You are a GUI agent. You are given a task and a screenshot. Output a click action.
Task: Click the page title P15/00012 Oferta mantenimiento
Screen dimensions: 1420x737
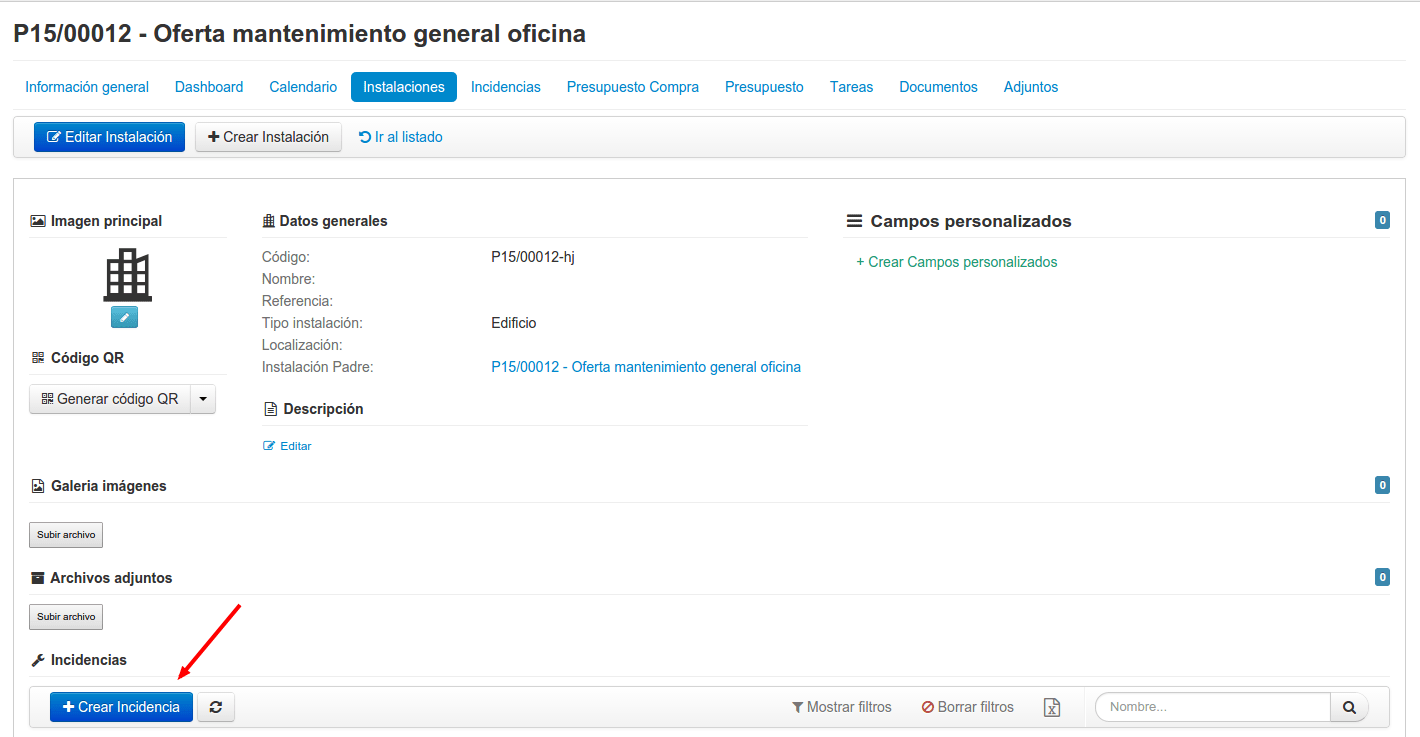299,34
